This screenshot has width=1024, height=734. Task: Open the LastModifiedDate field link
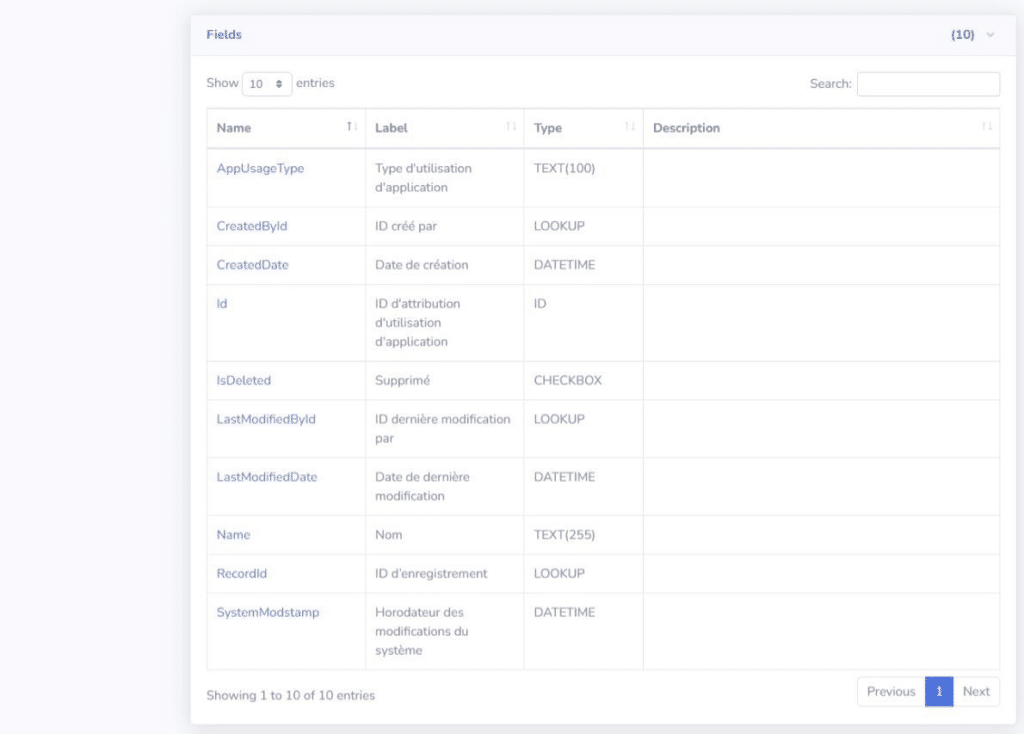point(267,477)
